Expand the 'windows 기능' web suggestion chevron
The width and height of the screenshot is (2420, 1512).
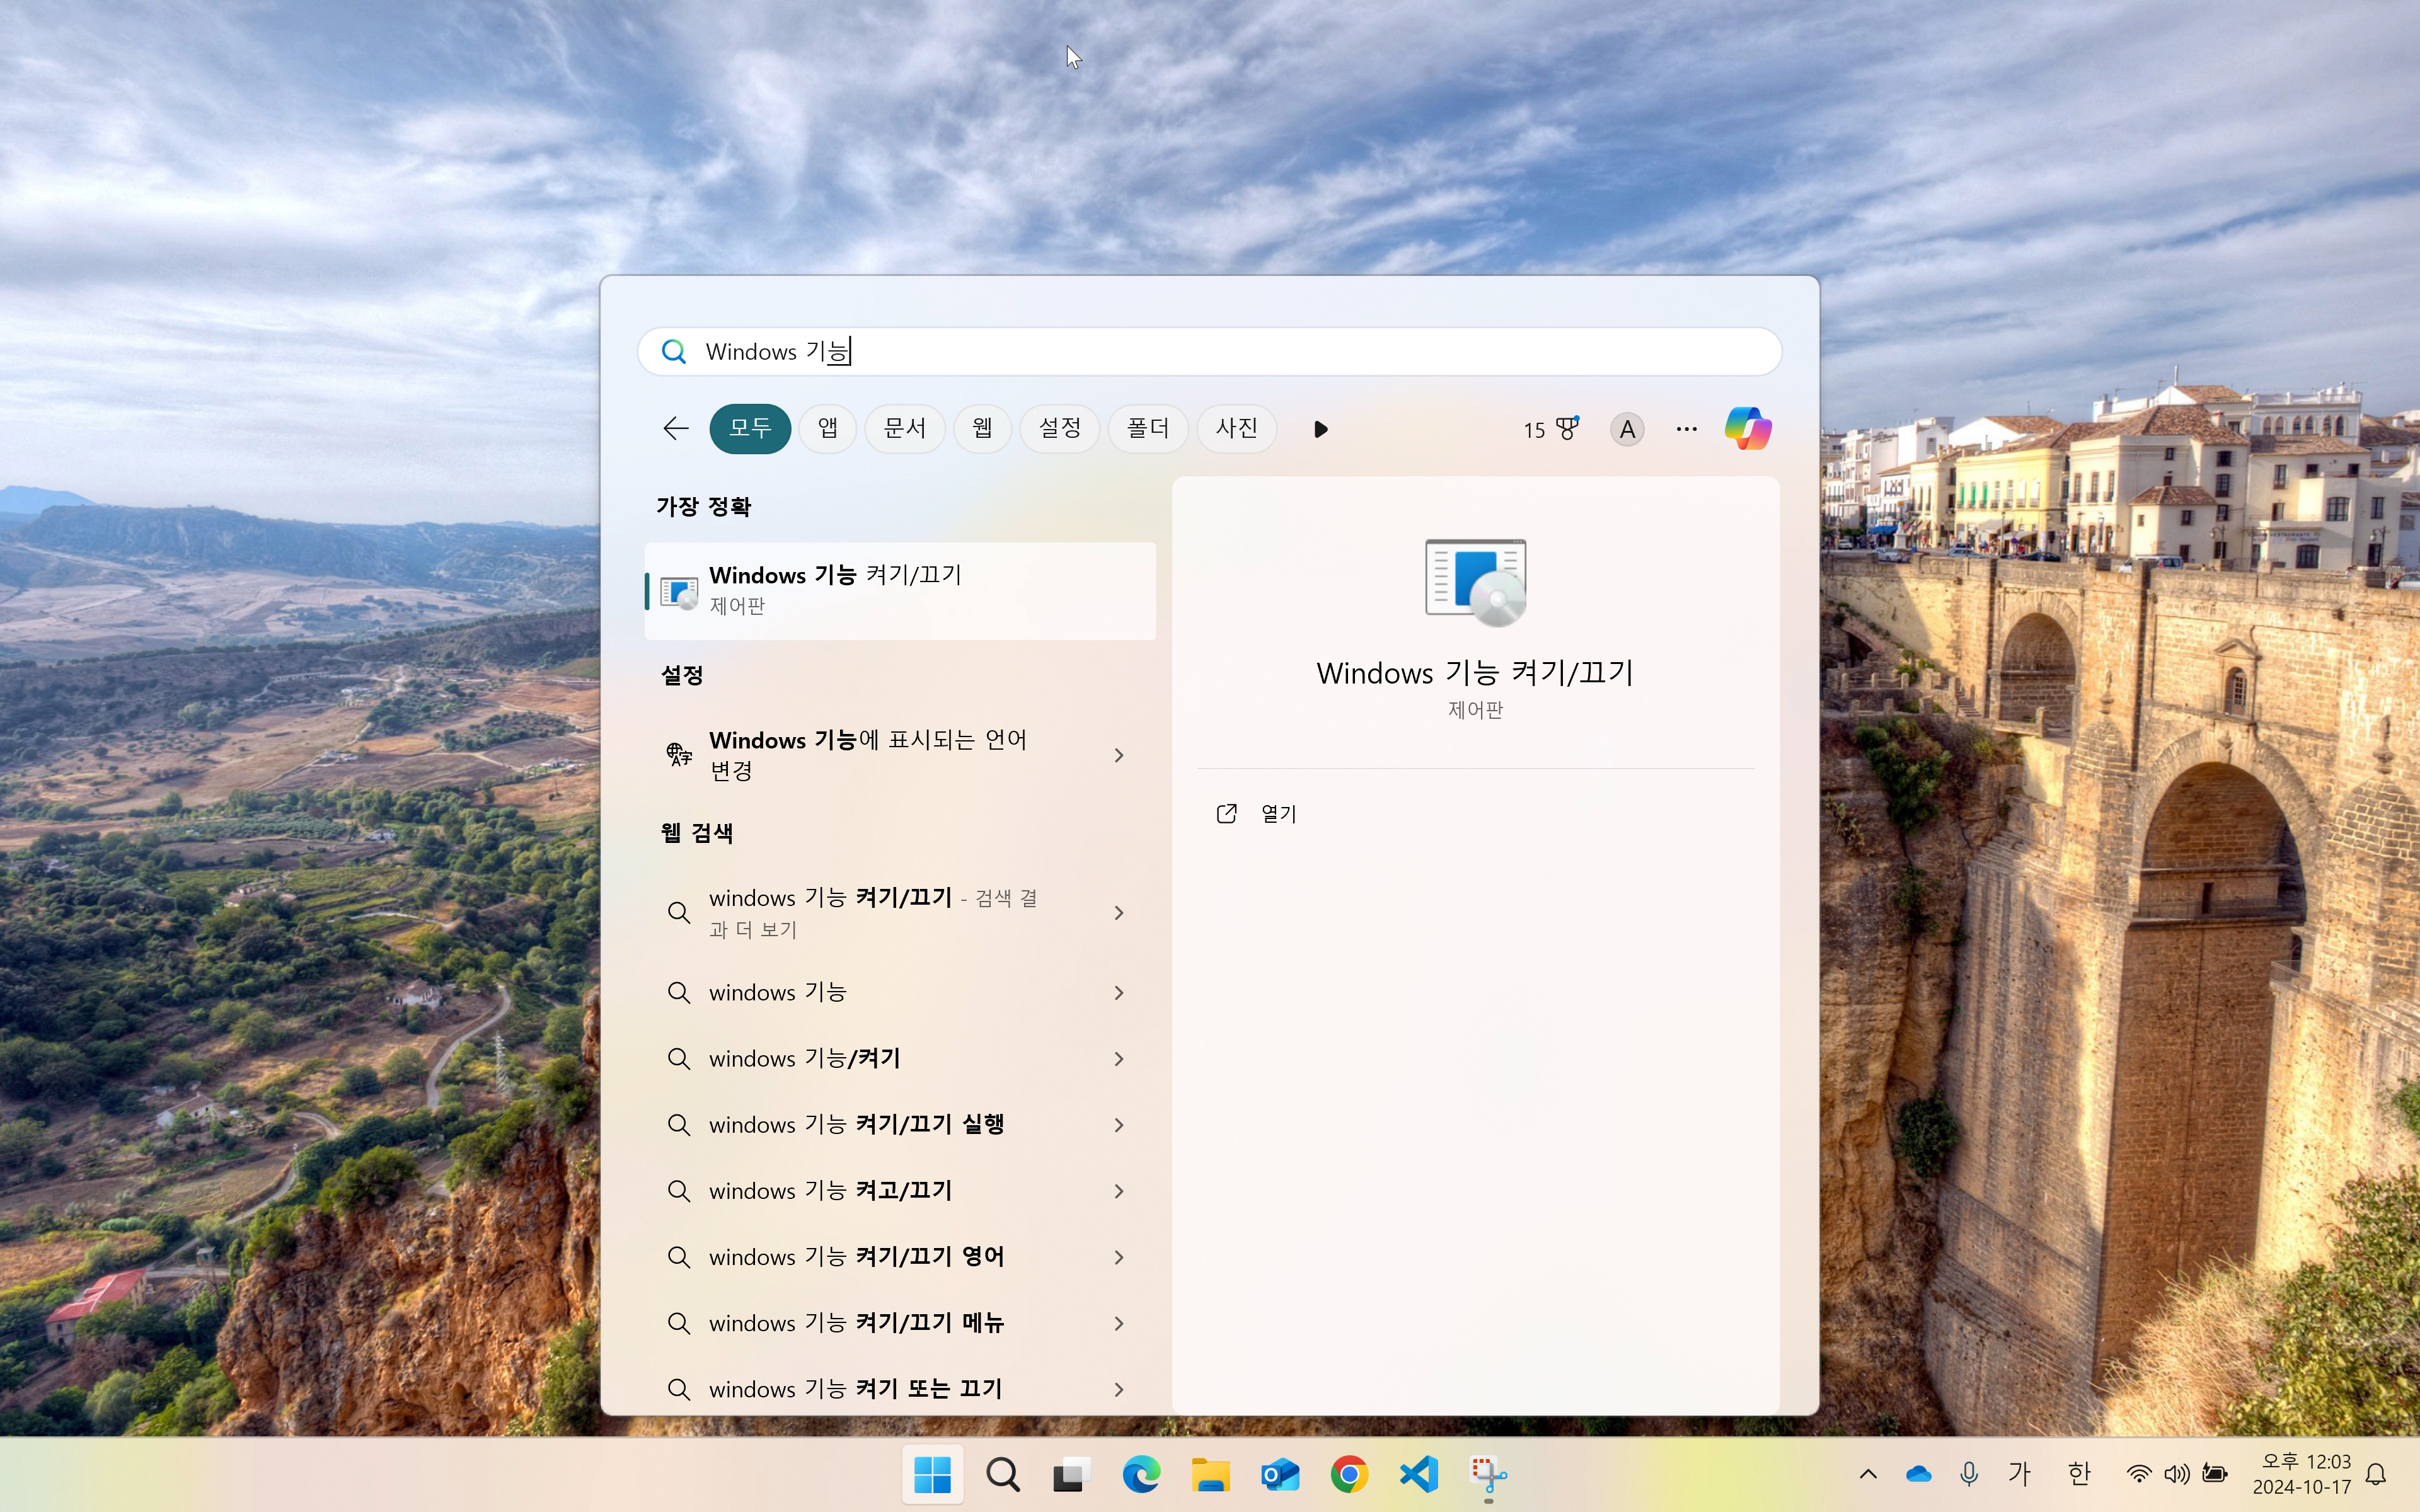(x=1118, y=992)
